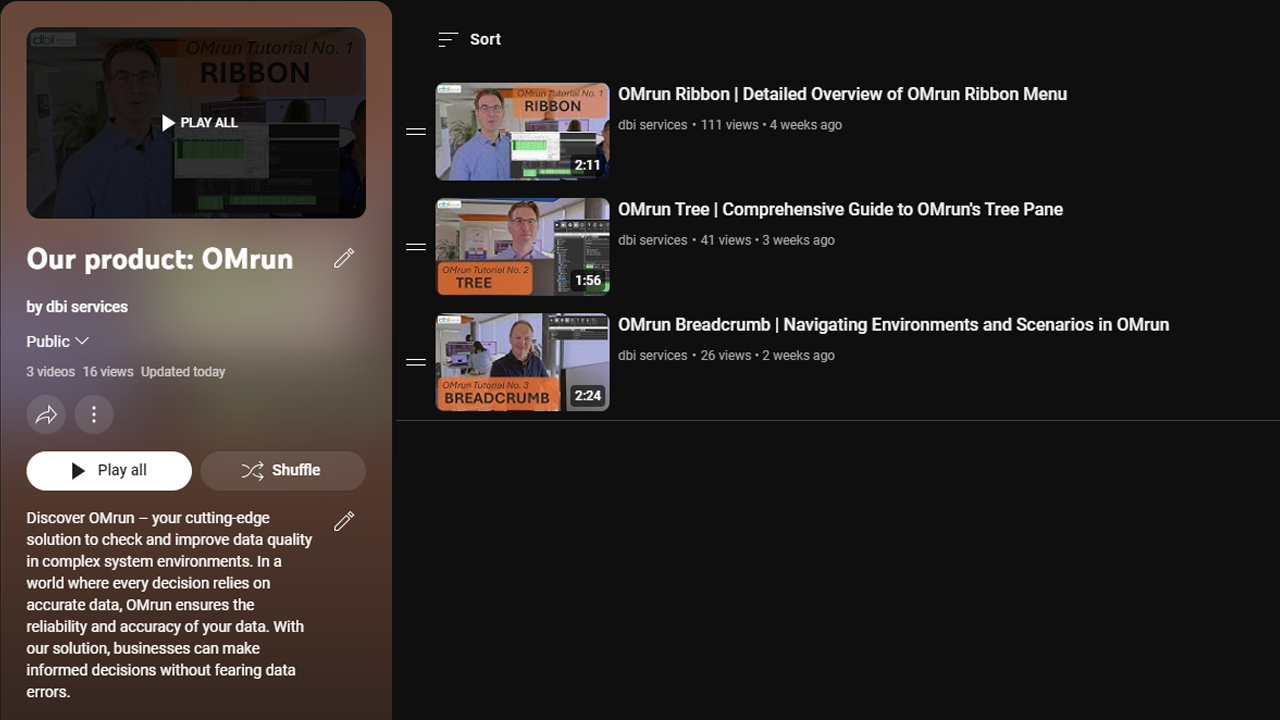The height and width of the screenshot is (720, 1280).
Task: Click PLAY ALL overlay on playlist cover
Action: (200, 123)
